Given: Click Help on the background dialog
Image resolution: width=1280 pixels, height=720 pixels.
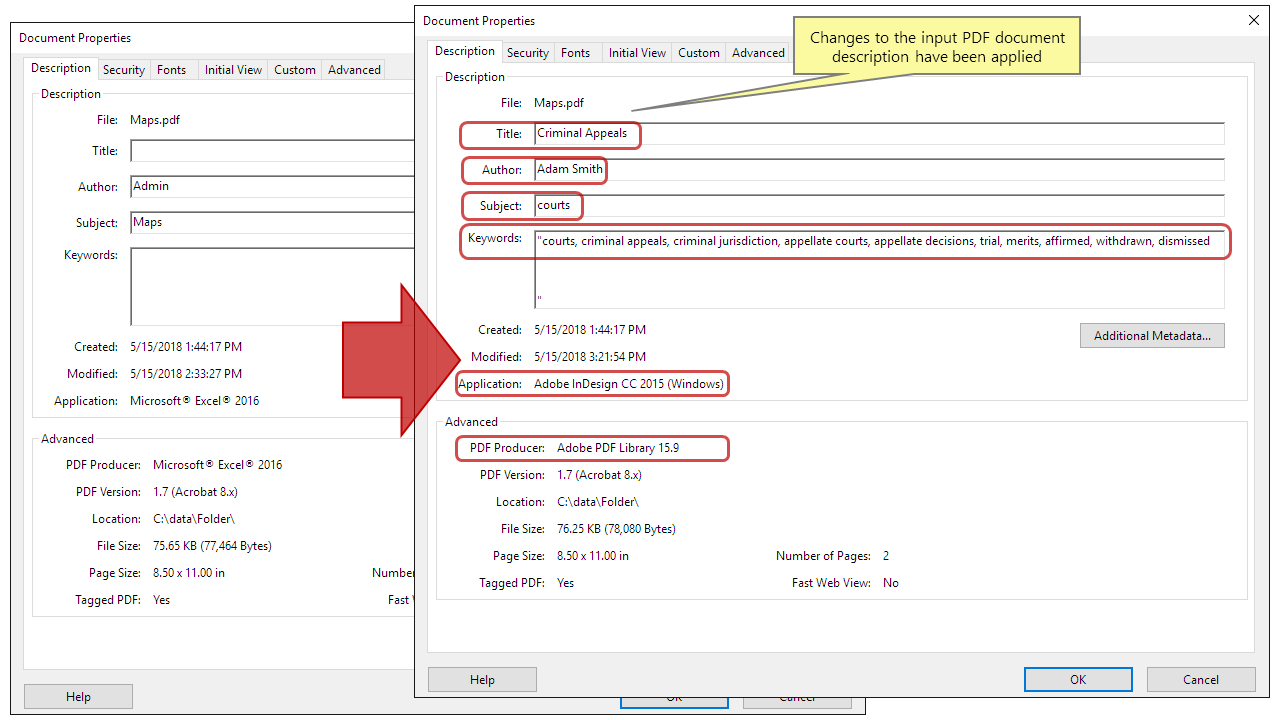Looking at the screenshot, I should tap(78, 696).
